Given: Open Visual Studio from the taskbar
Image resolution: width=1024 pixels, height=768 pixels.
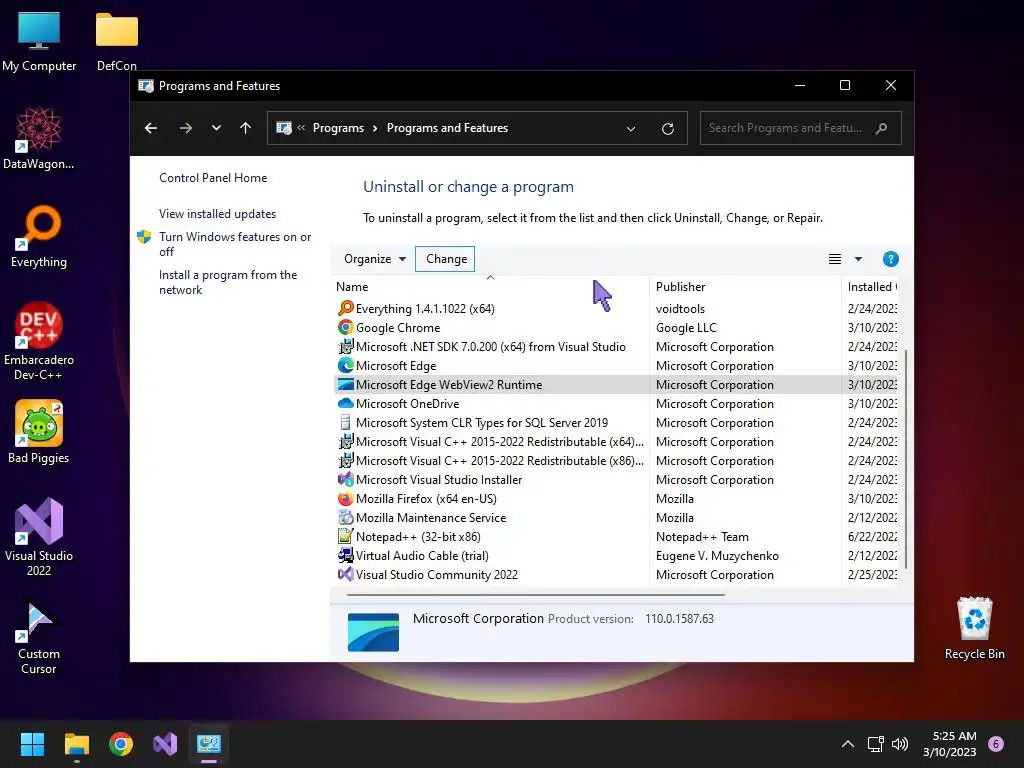Looking at the screenshot, I should click(x=165, y=744).
